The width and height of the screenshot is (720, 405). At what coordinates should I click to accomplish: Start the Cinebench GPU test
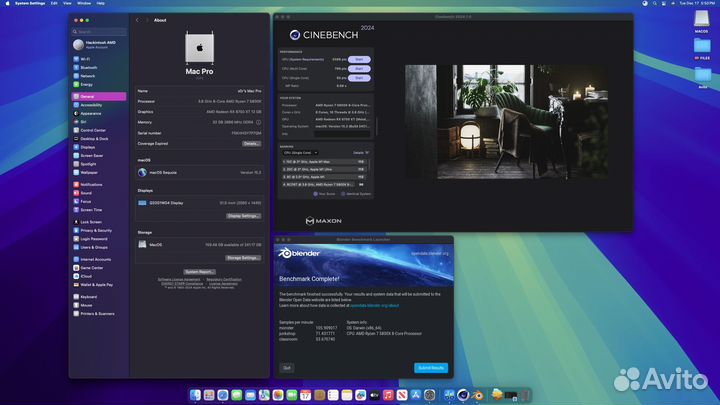[x=359, y=60]
